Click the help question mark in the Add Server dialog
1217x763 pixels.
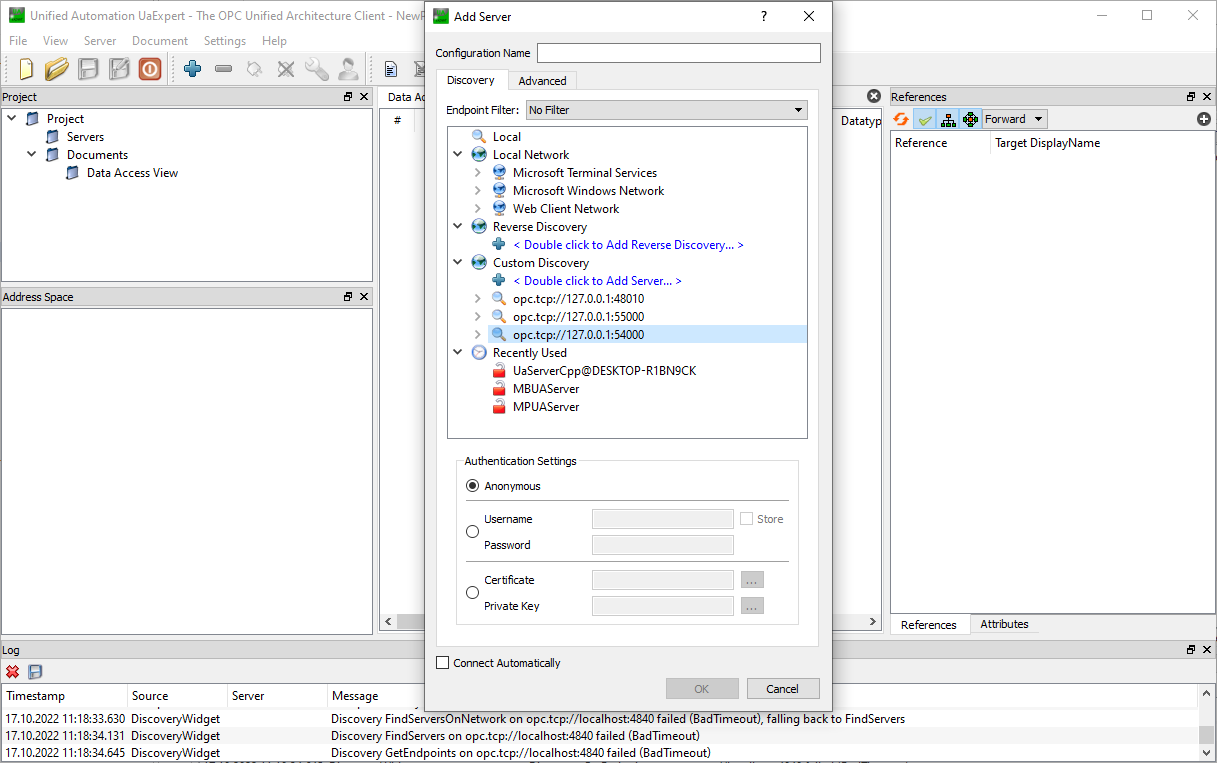764,17
